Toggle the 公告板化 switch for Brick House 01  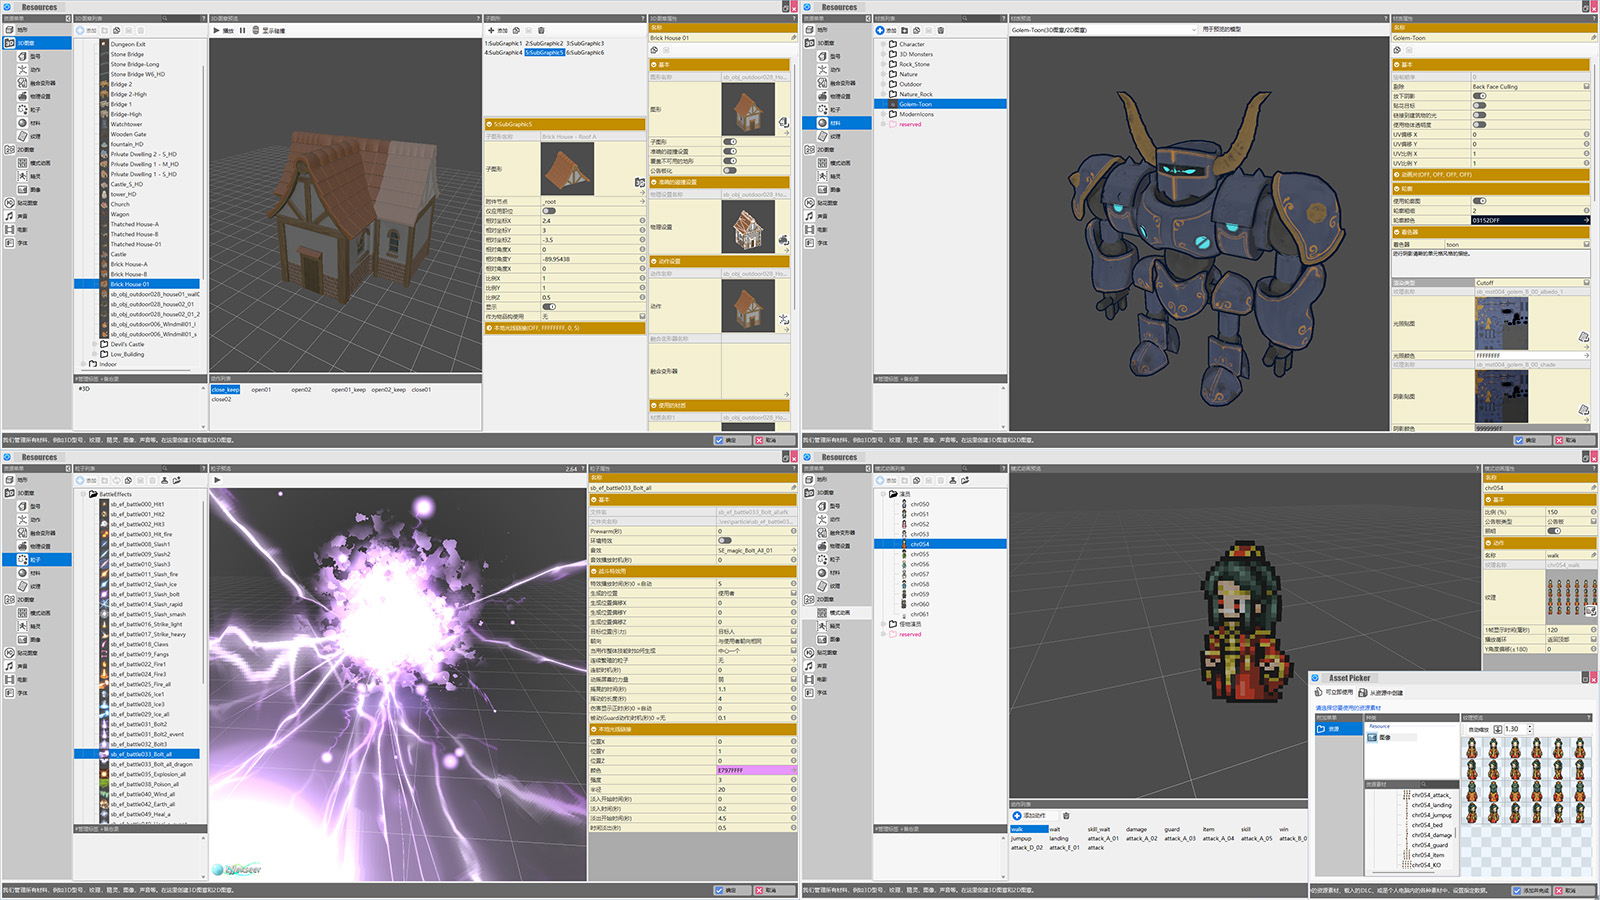pos(730,171)
